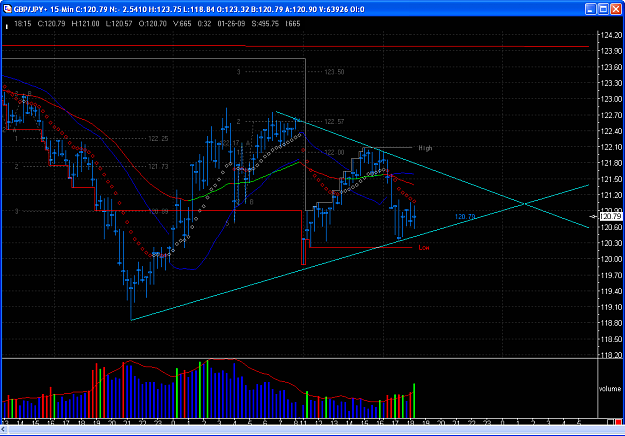Click '120.00' on the price axis
Viewport: 625px width, 436px height.
pyautogui.click(x=611, y=259)
